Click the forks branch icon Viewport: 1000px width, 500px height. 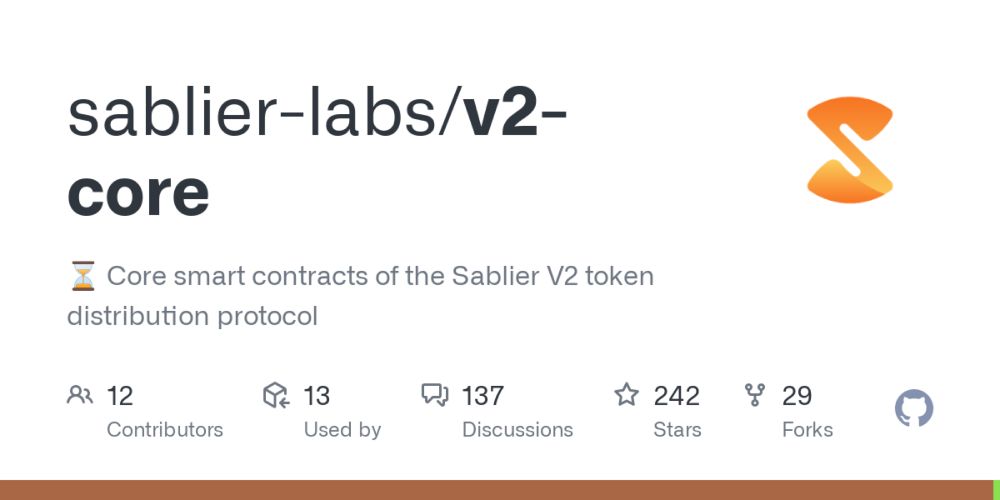(755, 395)
